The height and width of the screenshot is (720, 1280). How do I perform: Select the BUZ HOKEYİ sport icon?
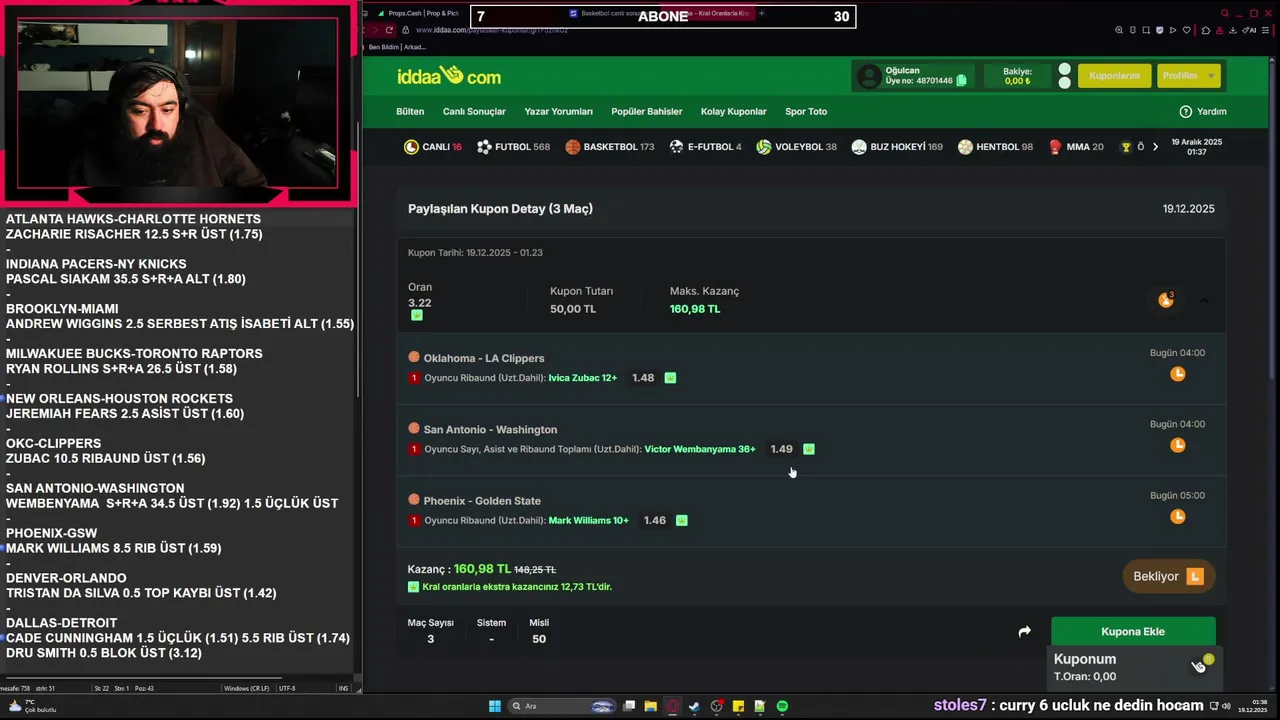point(859,147)
